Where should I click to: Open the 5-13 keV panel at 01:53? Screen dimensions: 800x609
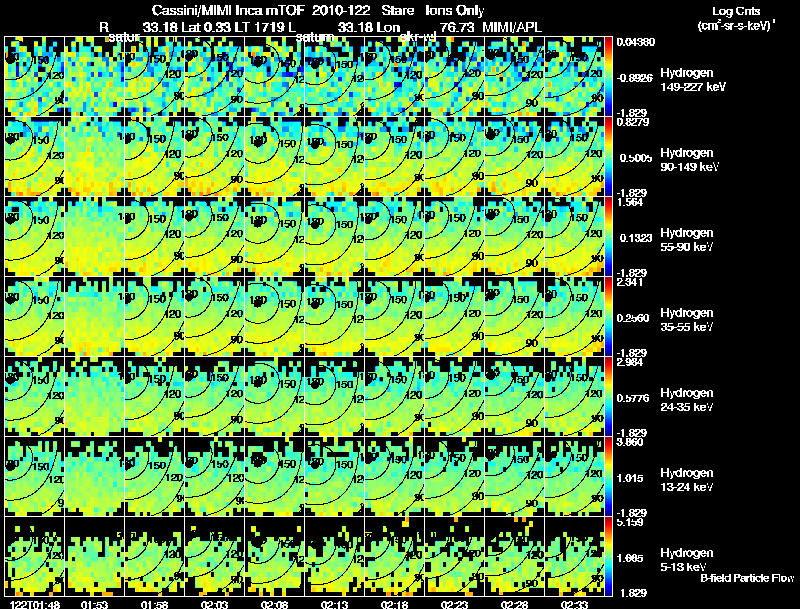(95, 557)
